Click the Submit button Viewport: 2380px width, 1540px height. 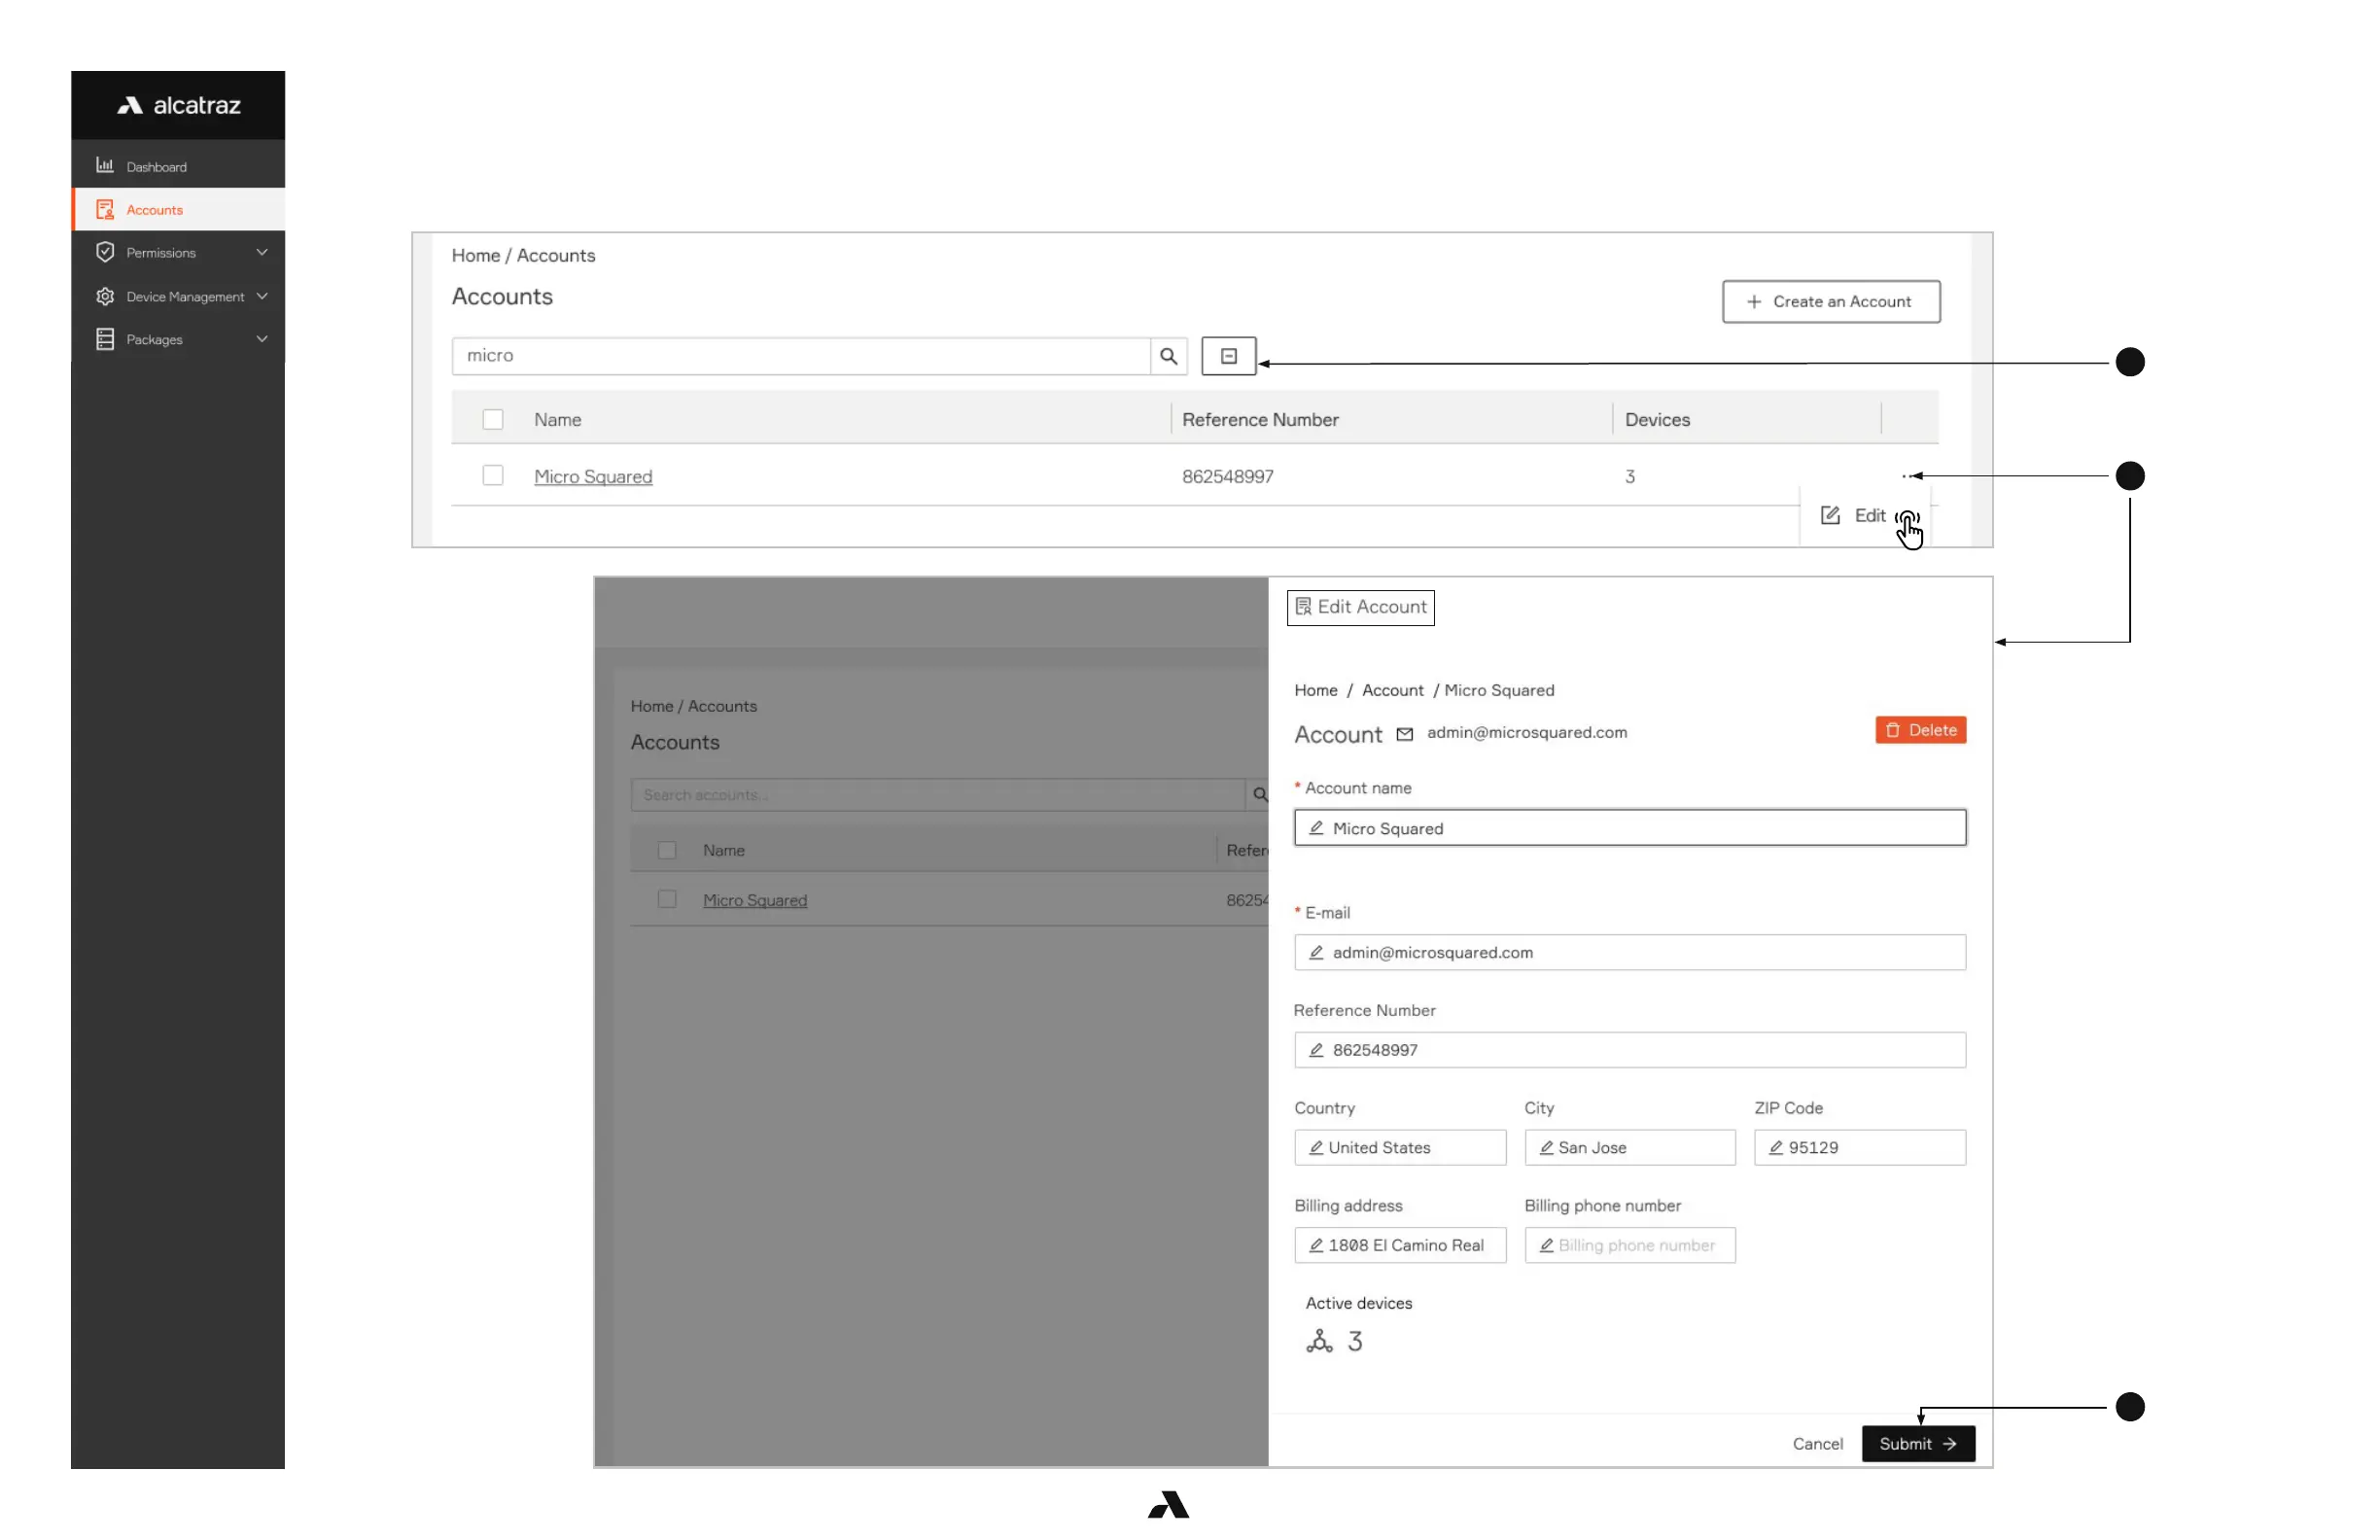coord(1917,1443)
